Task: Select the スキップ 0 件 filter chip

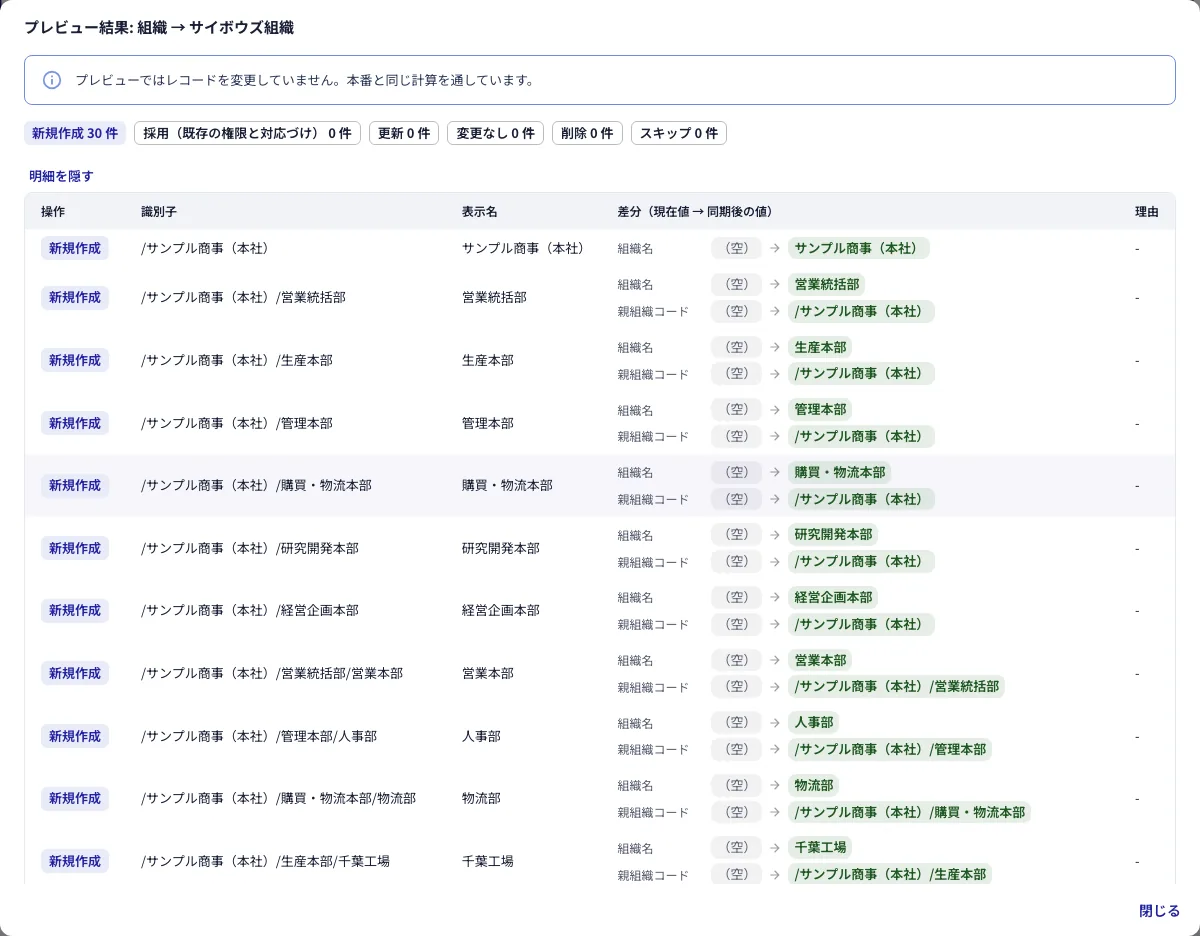Action: [x=679, y=133]
